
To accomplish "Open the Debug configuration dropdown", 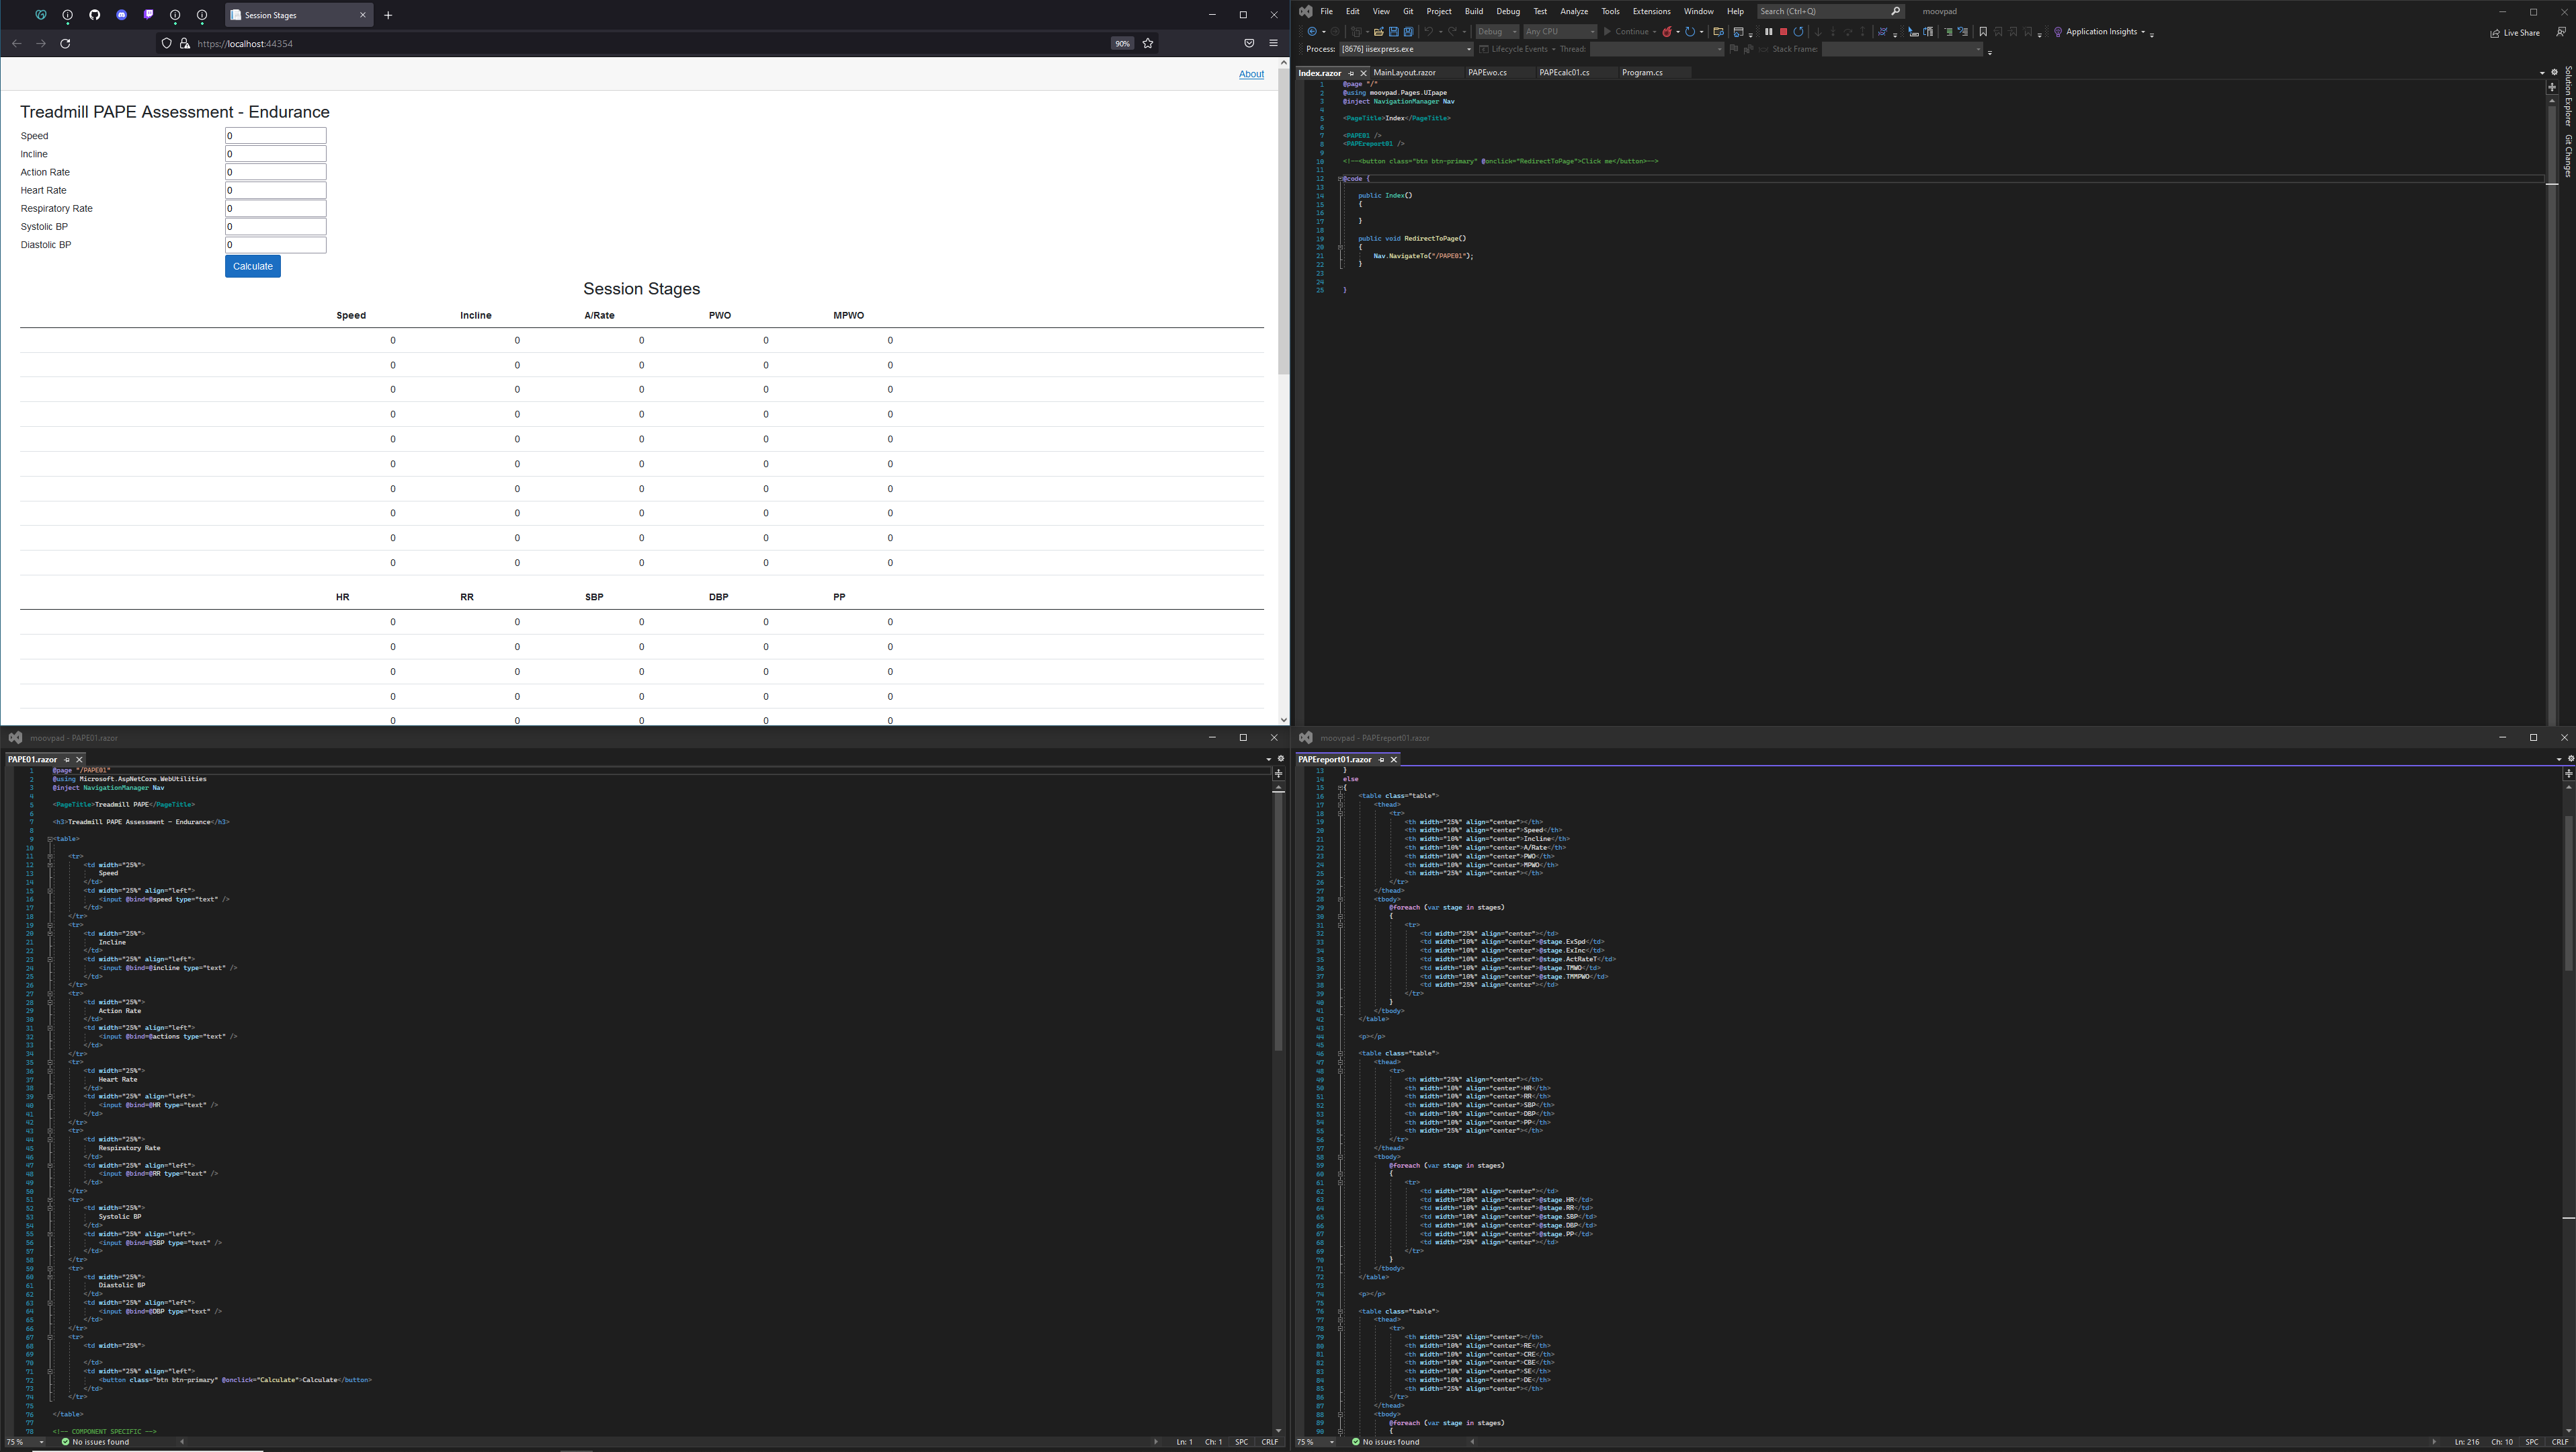I will [1497, 32].
